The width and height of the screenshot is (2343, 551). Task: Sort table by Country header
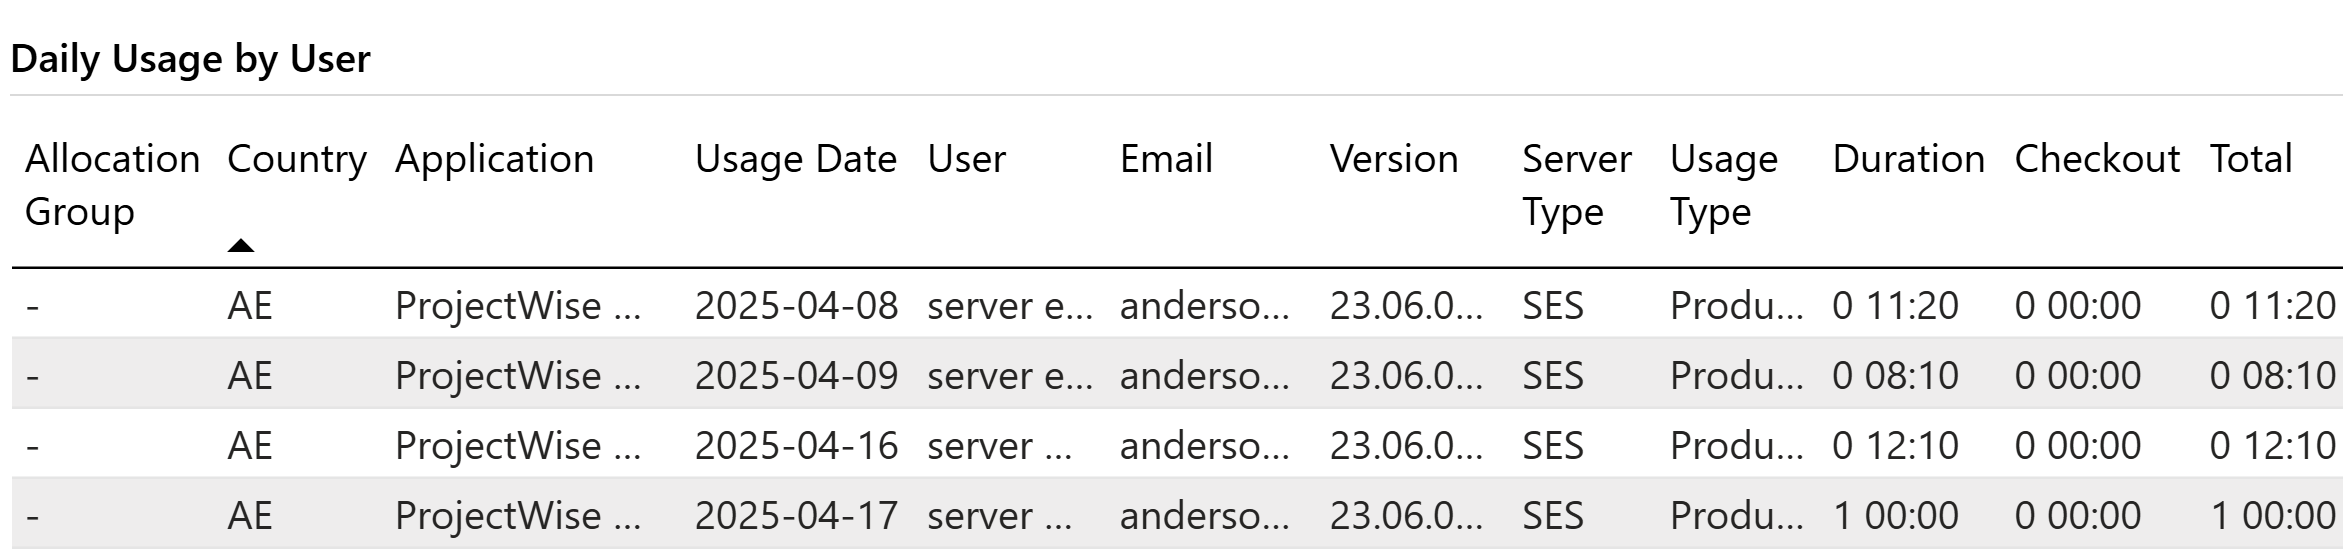(296, 160)
